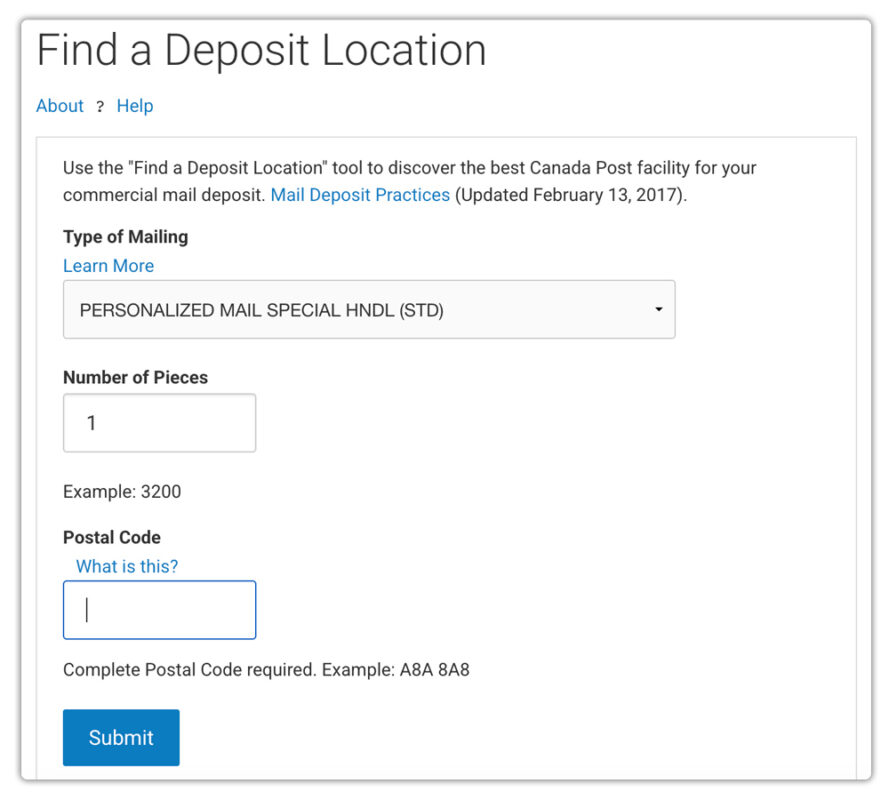Click the What is this? link
The height and width of the screenshot is (800, 889).
click(x=127, y=566)
